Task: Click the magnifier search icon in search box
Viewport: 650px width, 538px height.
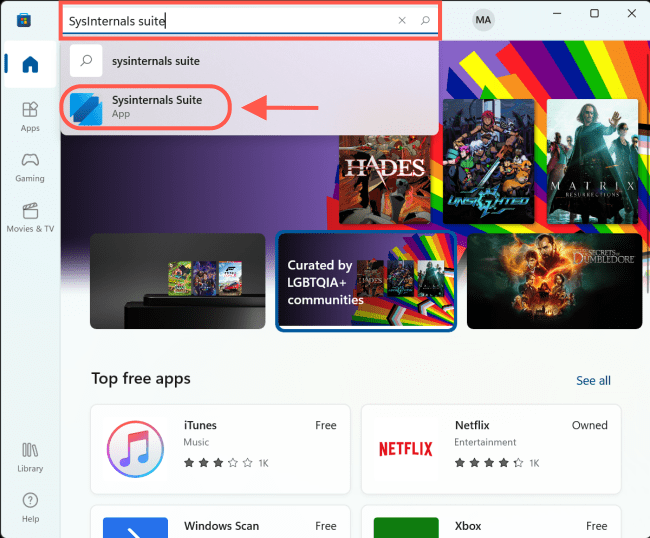Action: pos(425,20)
